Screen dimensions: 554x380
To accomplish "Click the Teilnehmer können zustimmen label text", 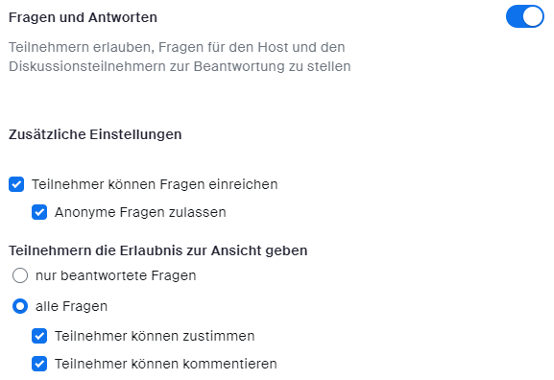I will (154, 336).
